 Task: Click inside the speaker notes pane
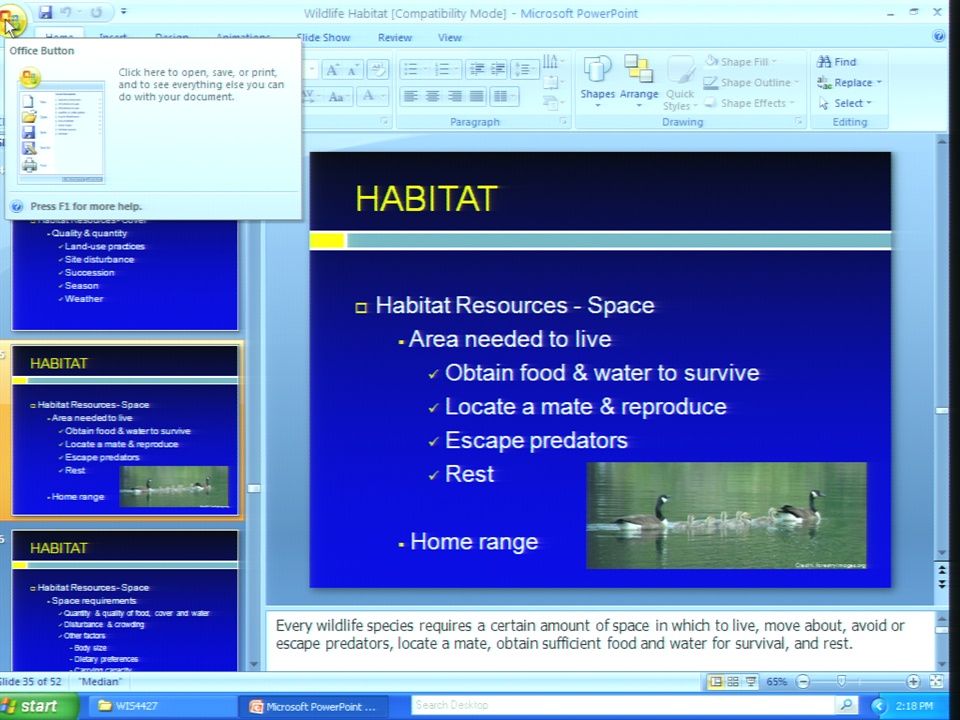pos(599,640)
